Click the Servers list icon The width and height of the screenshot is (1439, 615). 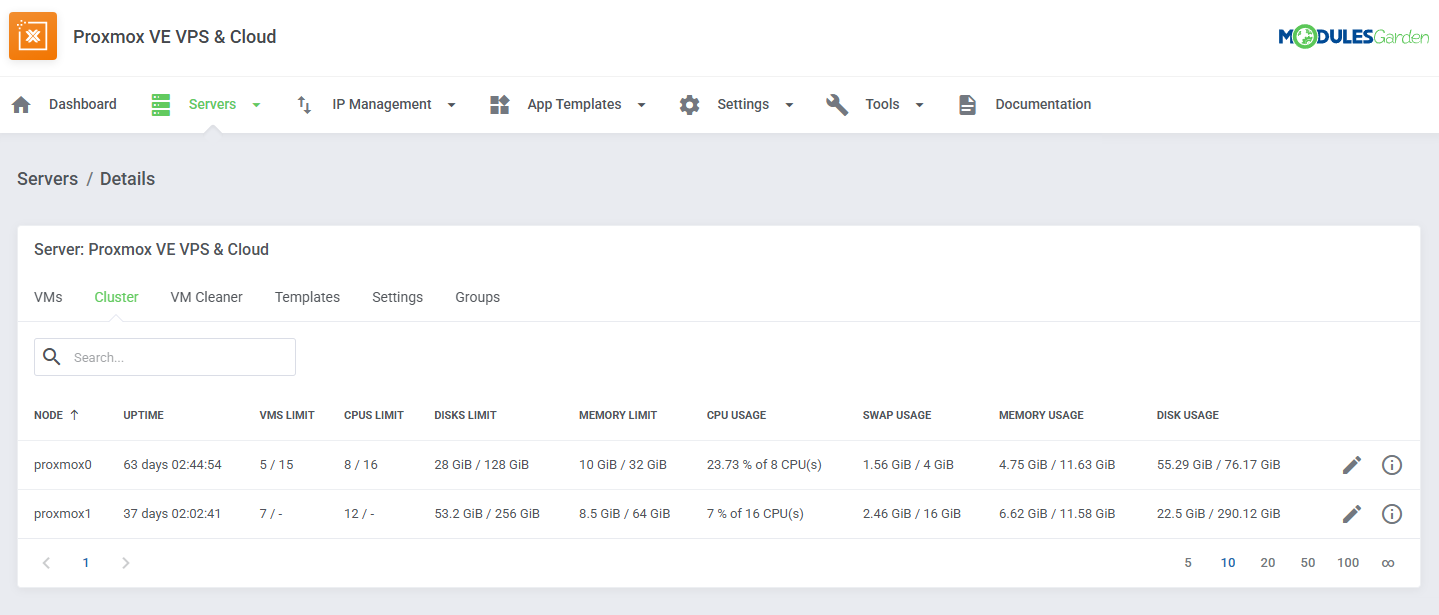pyautogui.click(x=160, y=103)
